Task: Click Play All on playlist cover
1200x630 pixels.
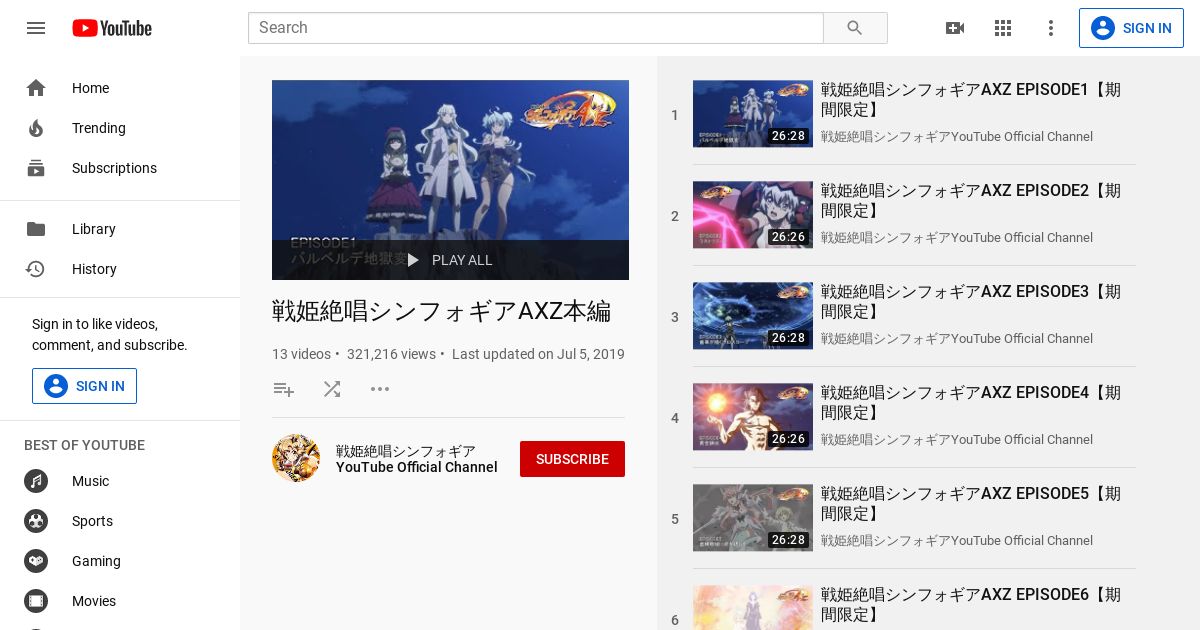Action: pos(450,260)
